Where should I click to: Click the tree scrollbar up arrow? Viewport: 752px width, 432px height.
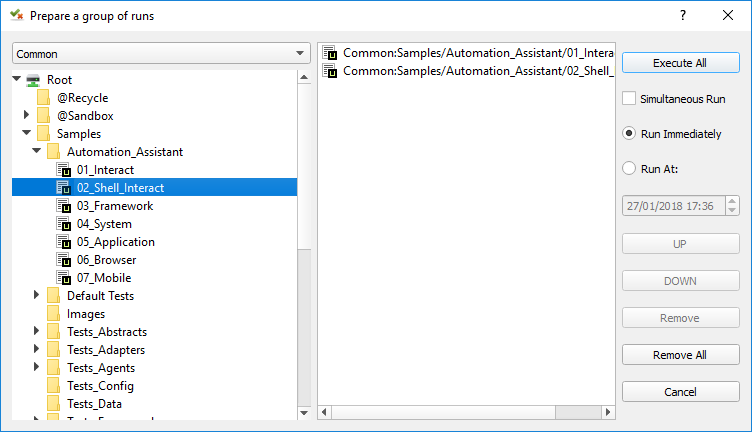304,77
